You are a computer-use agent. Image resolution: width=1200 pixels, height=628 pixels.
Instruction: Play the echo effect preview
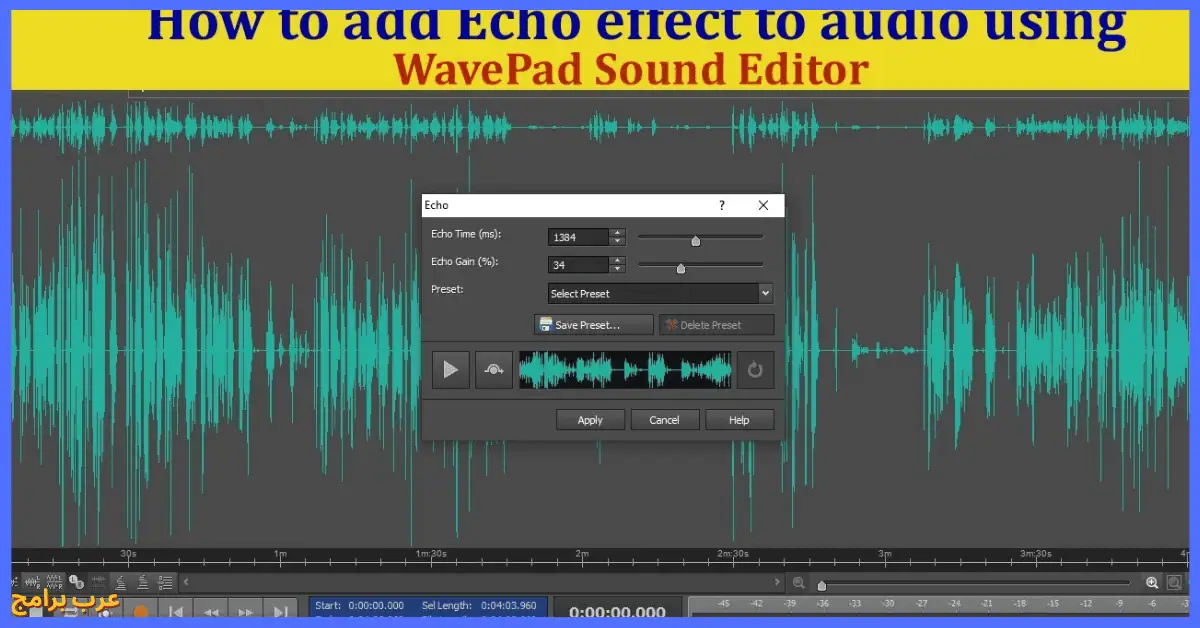450,370
